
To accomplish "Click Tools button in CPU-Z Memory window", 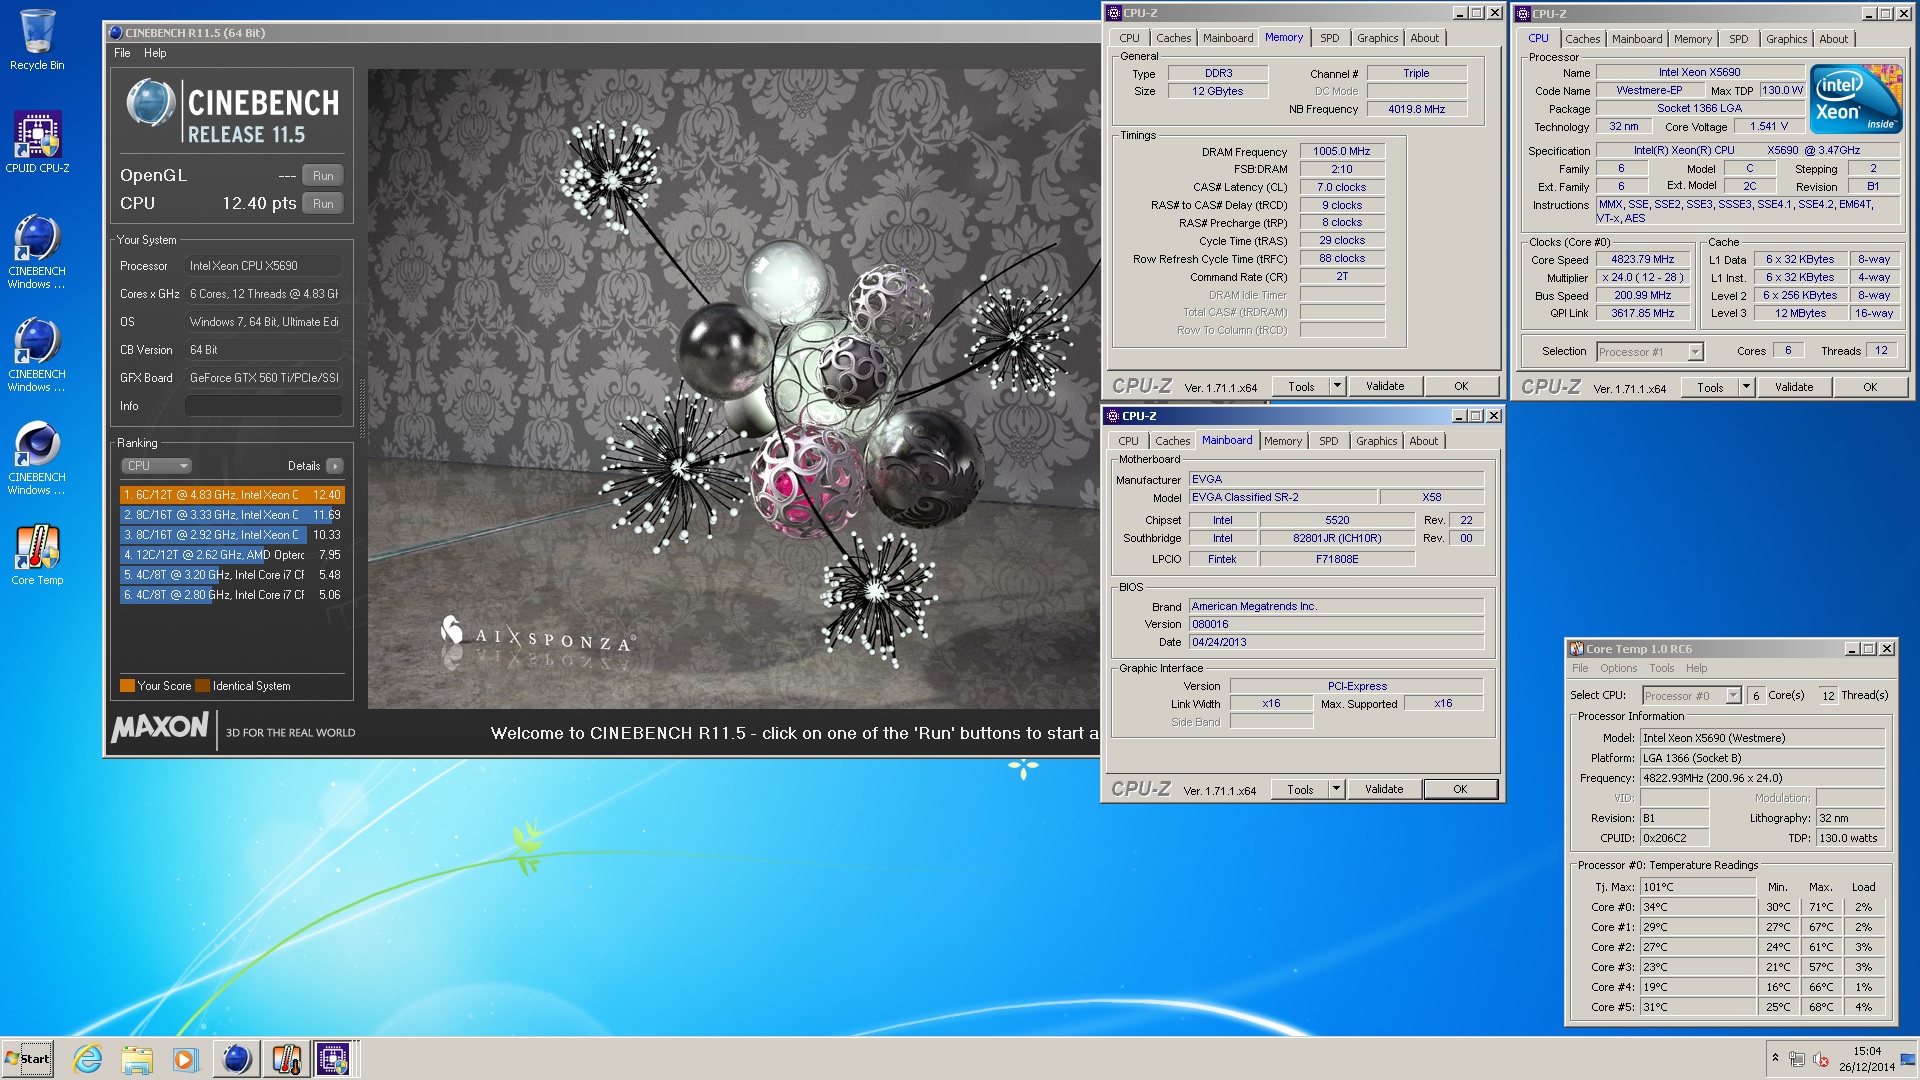I will [x=1301, y=386].
